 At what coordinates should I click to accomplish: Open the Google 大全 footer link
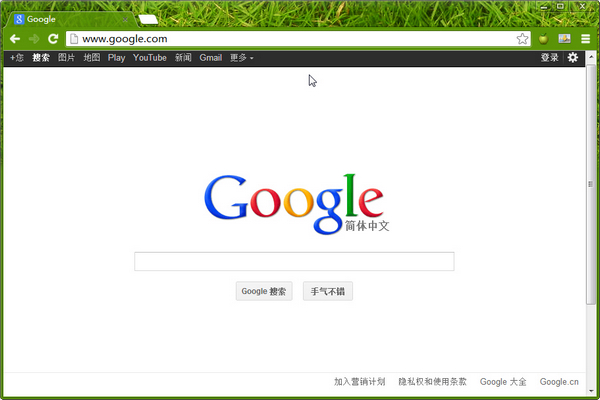pos(503,382)
